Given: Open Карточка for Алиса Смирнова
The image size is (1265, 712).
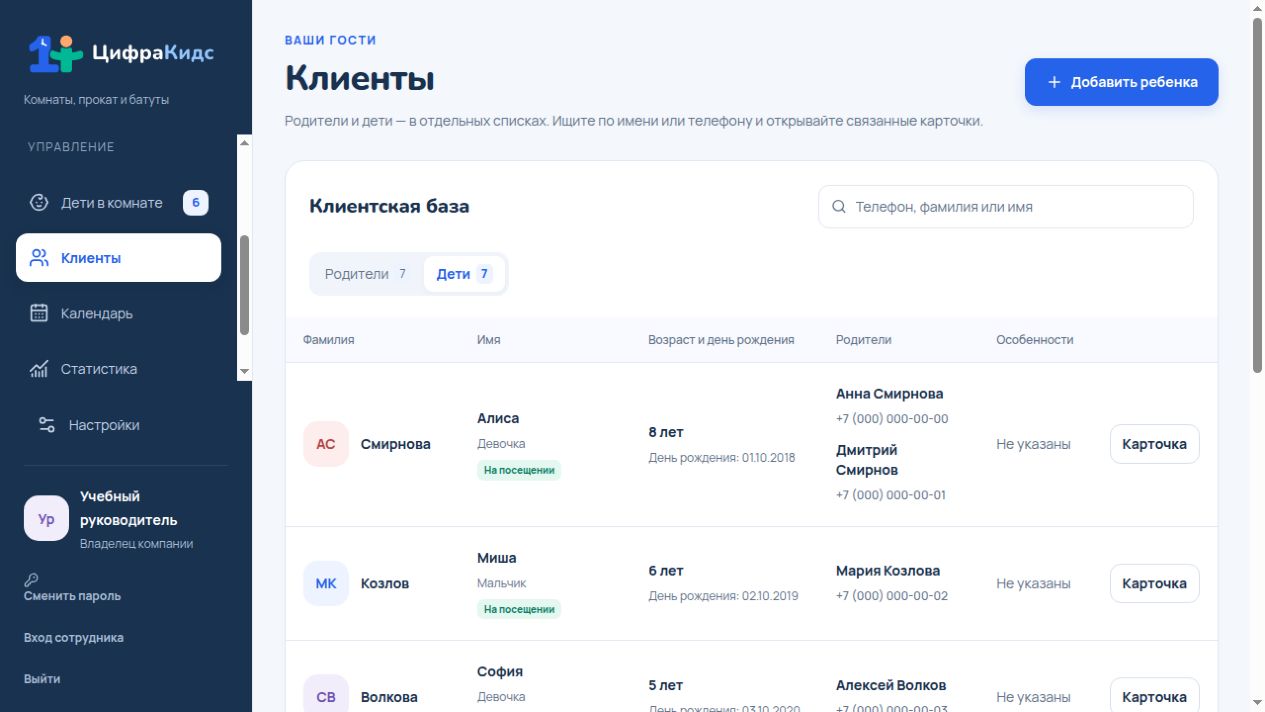Looking at the screenshot, I should [1154, 444].
